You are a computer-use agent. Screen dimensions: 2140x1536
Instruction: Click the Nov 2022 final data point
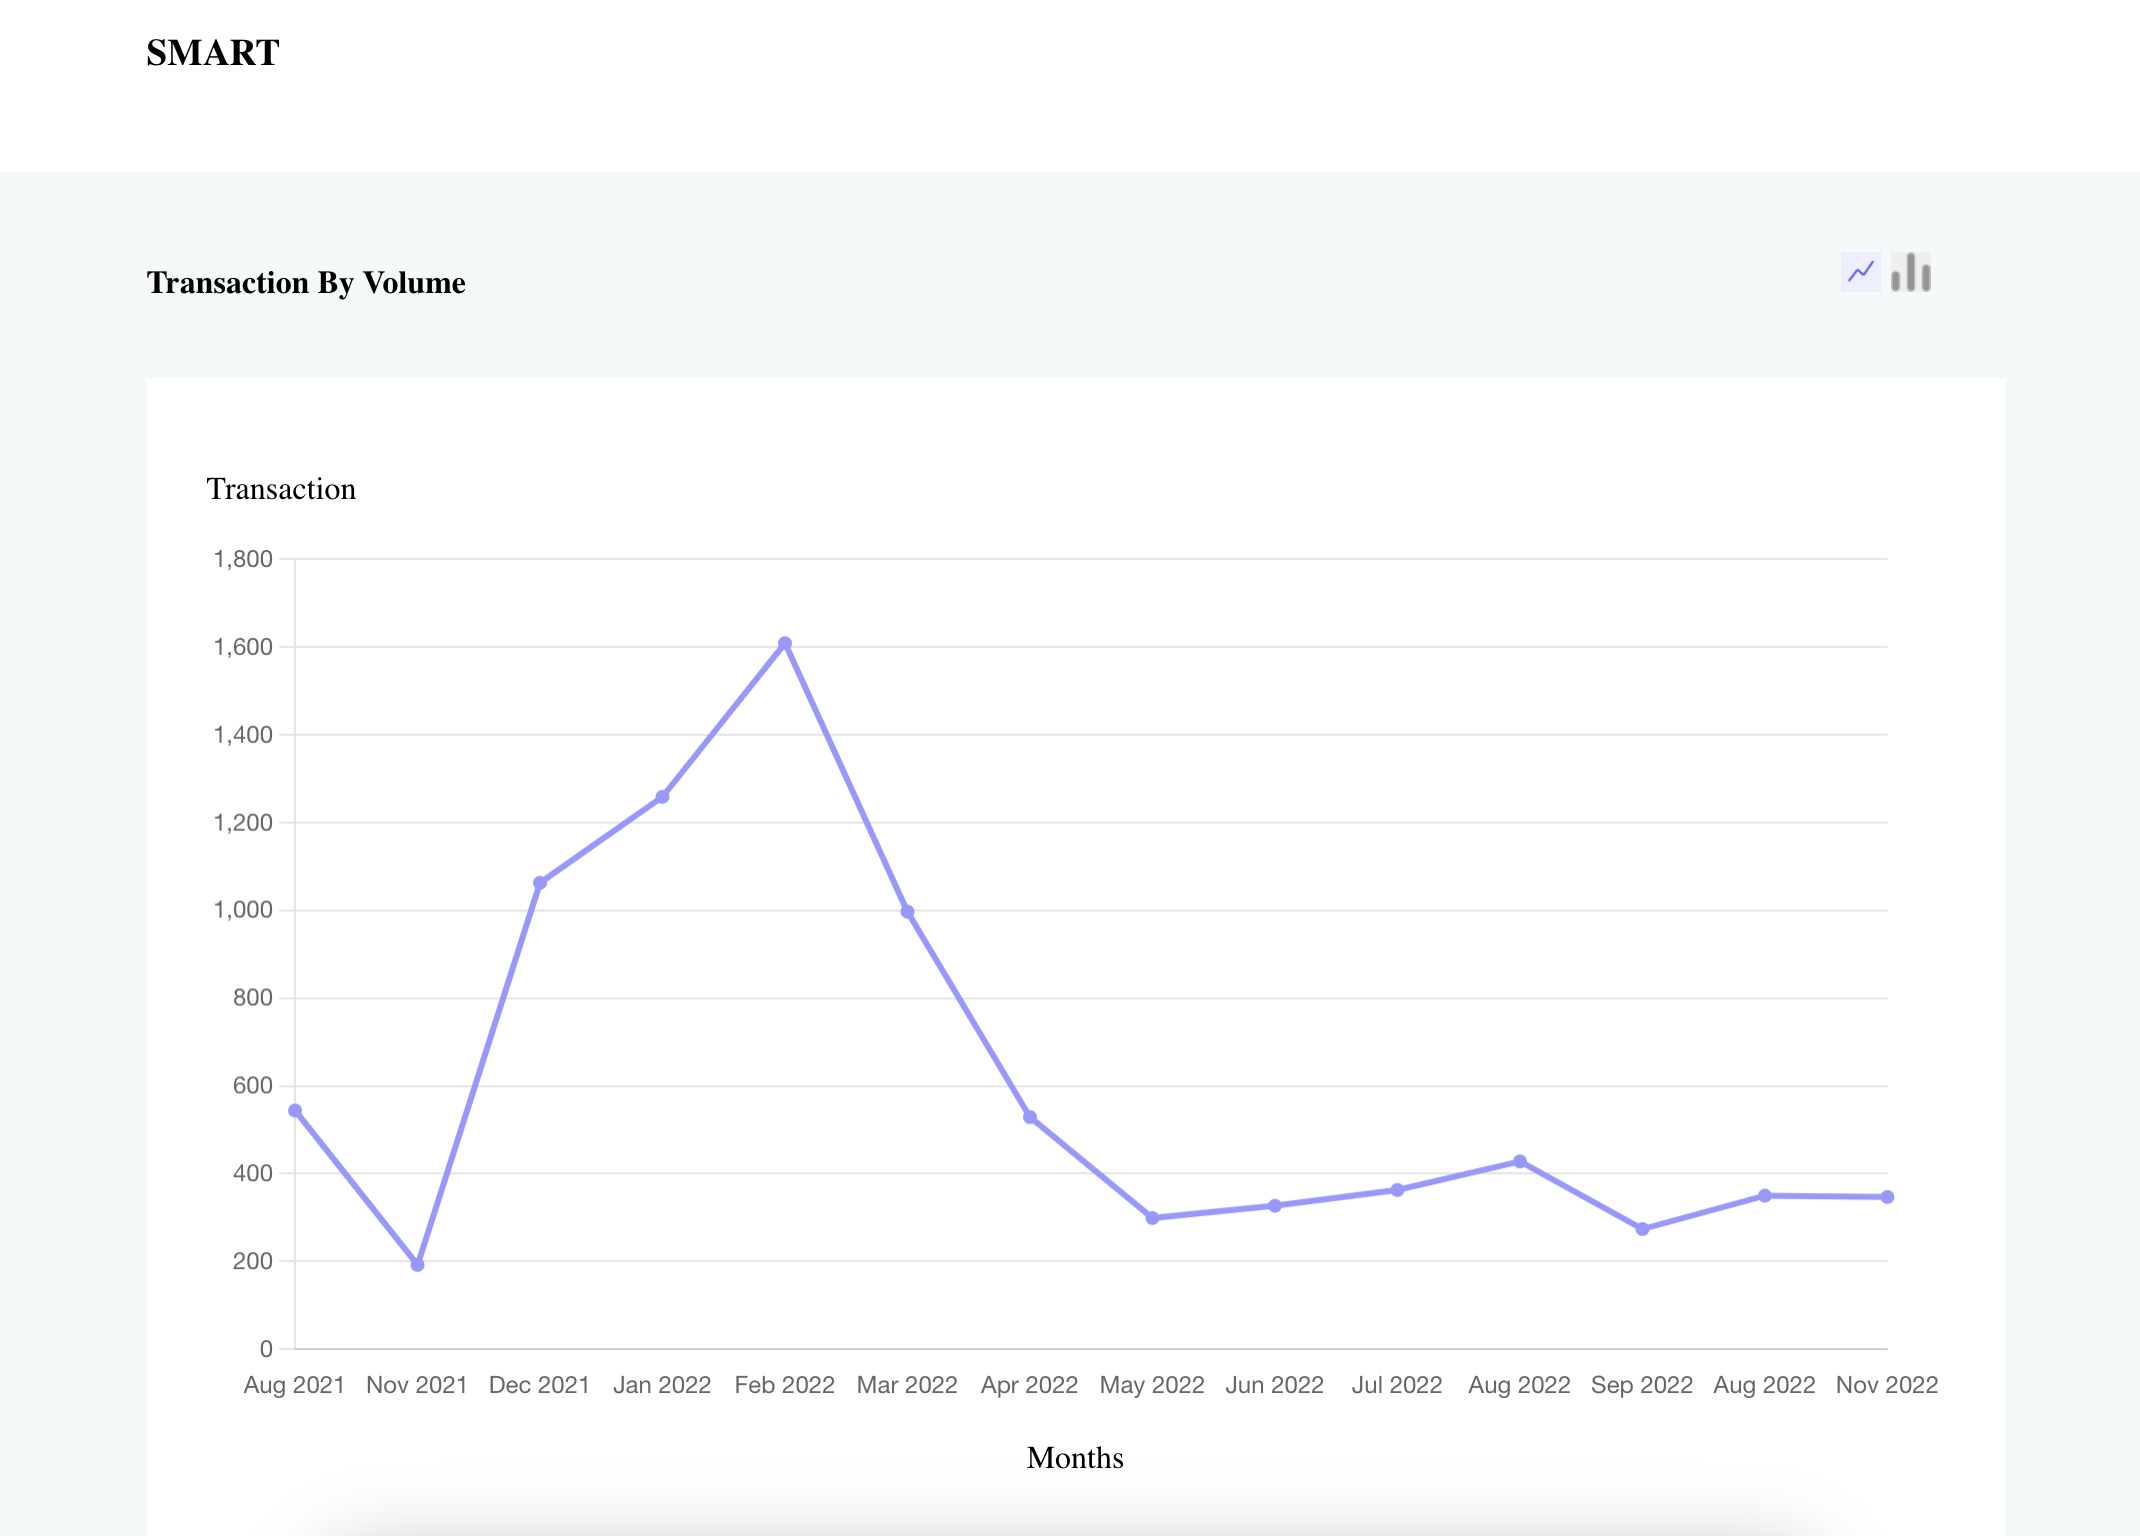[x=1887, y=1197]
